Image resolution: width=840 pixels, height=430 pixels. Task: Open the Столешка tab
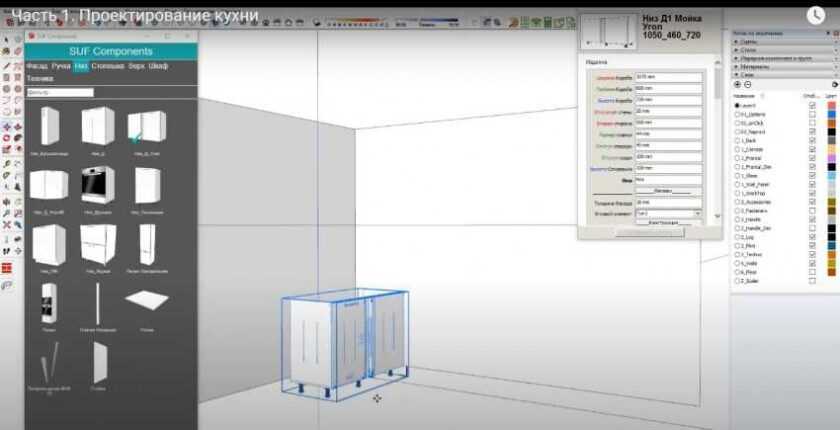pyautogui.click(x=107, y=65)
